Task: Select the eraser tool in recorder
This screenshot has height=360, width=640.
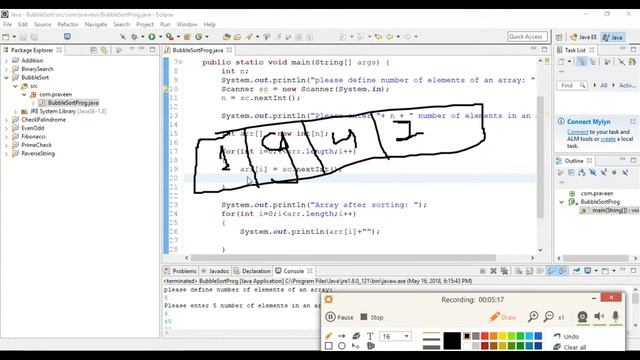Action: click(356, 336)
